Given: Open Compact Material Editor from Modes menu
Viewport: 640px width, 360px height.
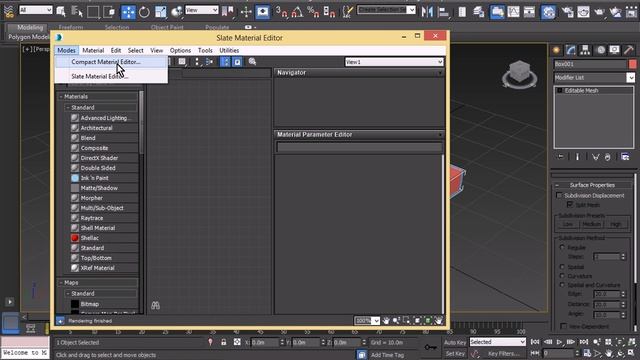Looking at the screenshot, I should (x=106, y=62).
